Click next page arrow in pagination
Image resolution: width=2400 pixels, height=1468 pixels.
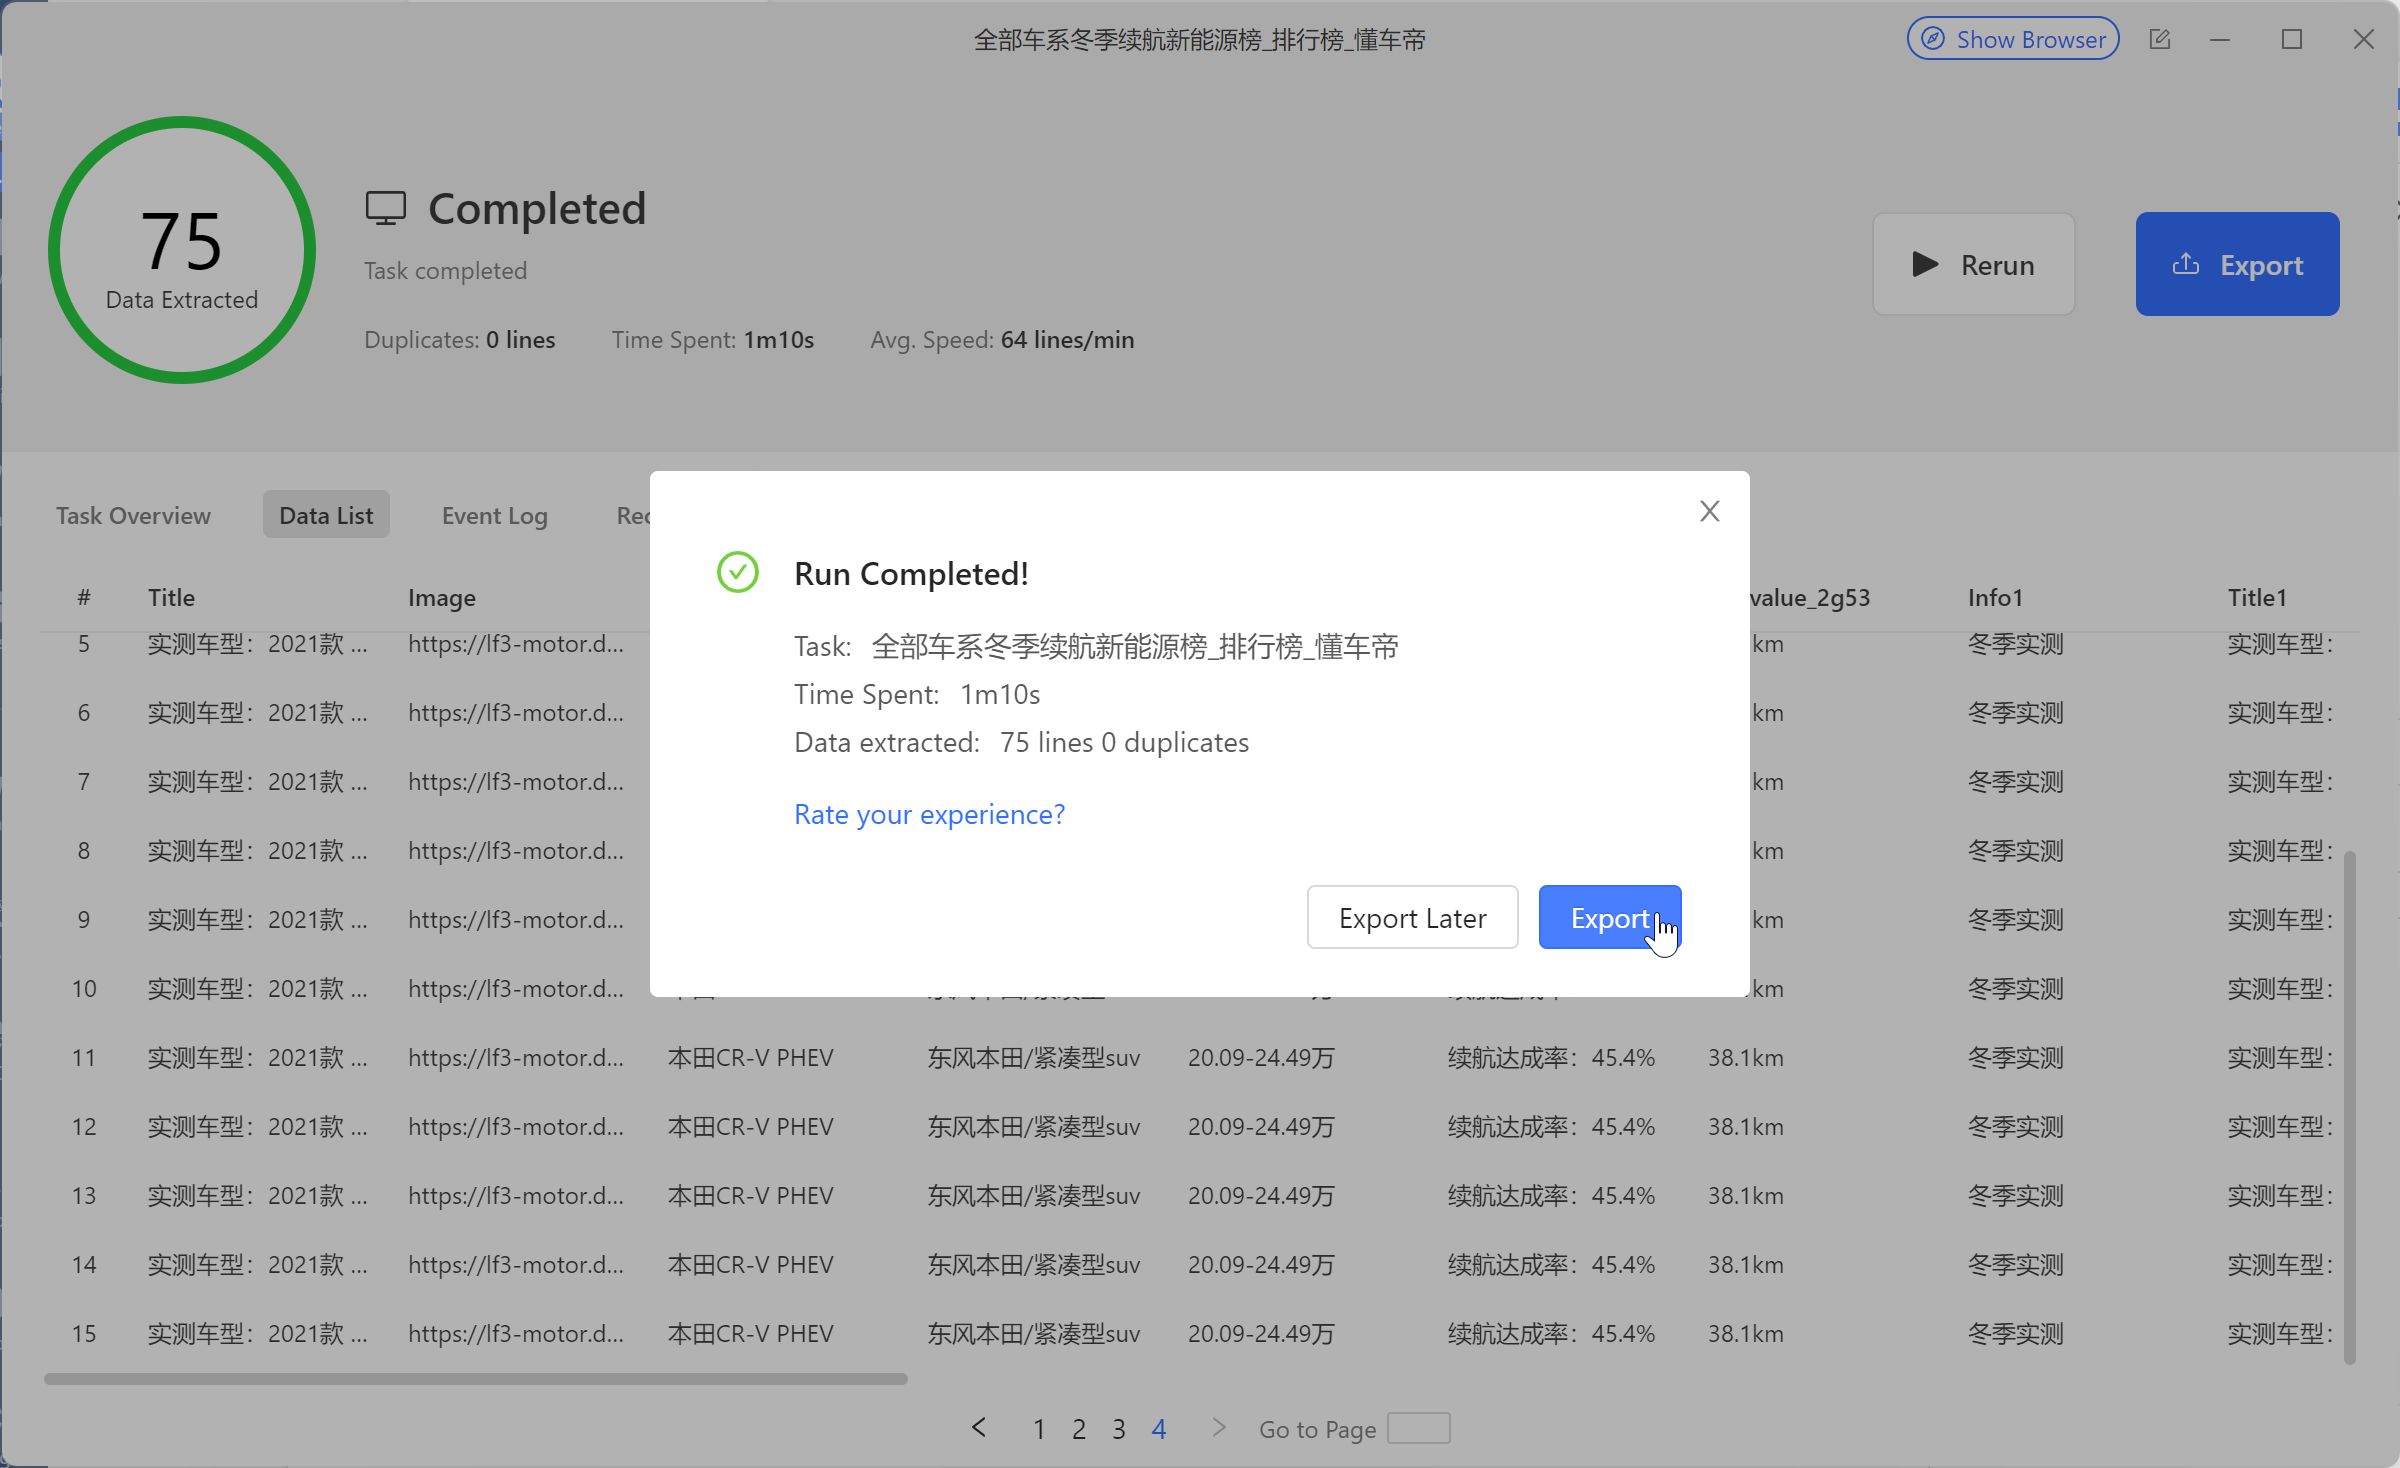pyautogui.click(x=1218, y=1428)
